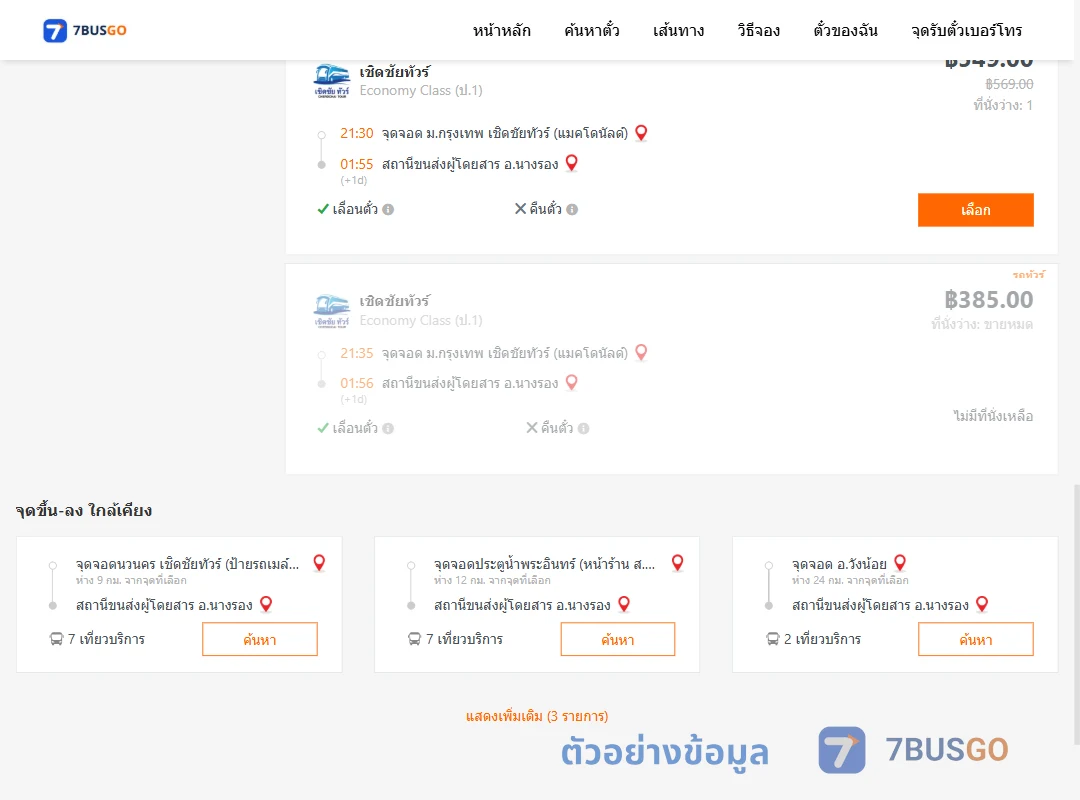This screenshot has height=800, width=1080.
Task: Click info icon beside คืนตั๋ว on 21:30 trip
Action: pos(572,209)
